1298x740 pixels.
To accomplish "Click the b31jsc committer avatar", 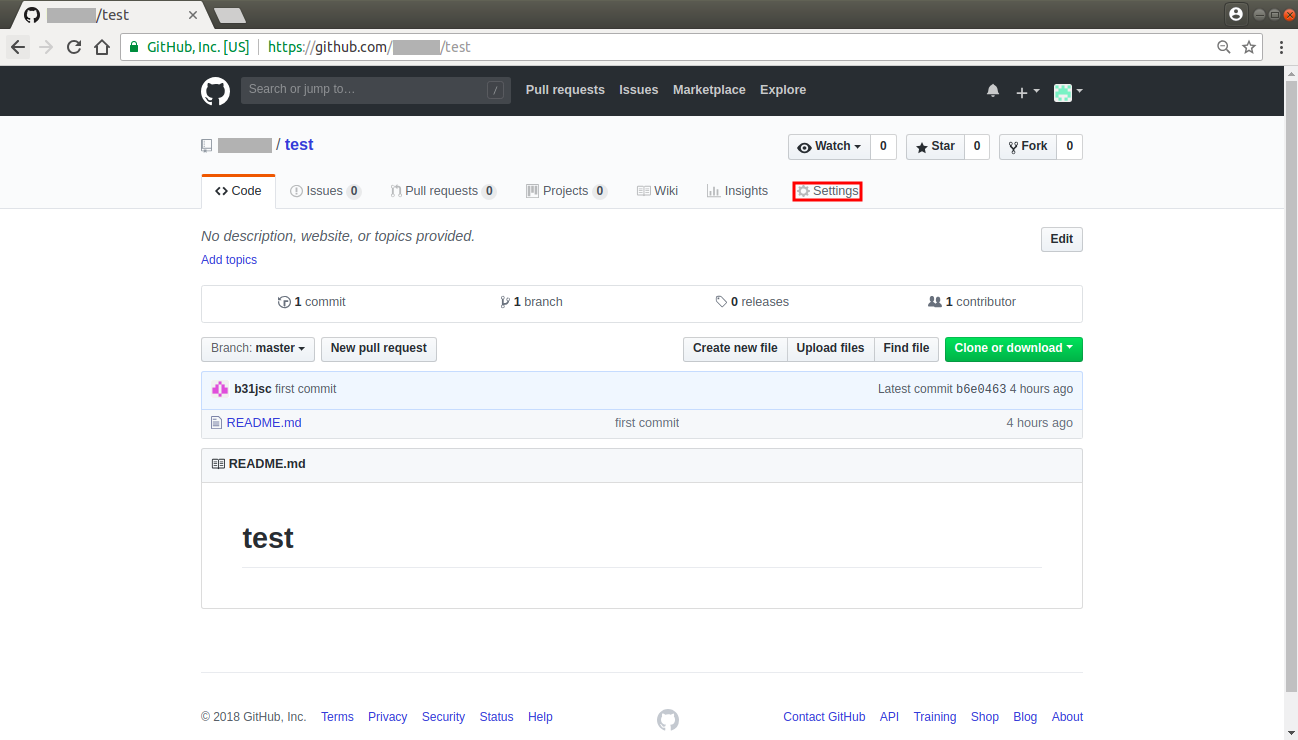I will 220,389.
